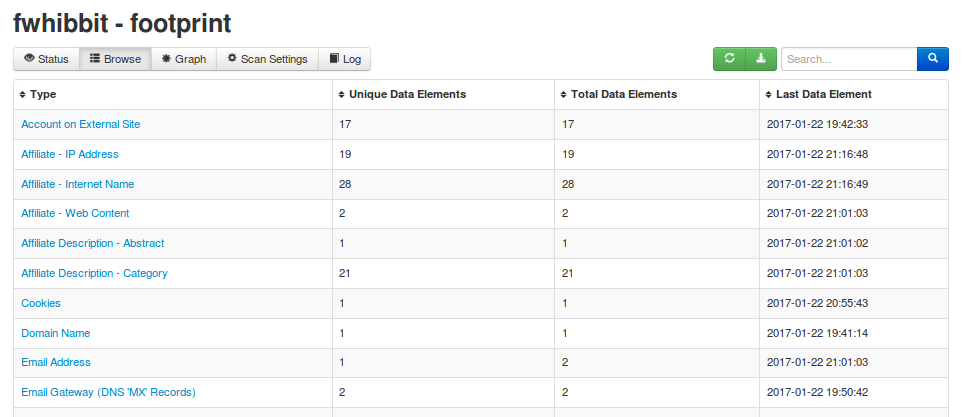Viewport: 969px width, 417px height.
Task: Open the Status tab
Action: [46, 59]
